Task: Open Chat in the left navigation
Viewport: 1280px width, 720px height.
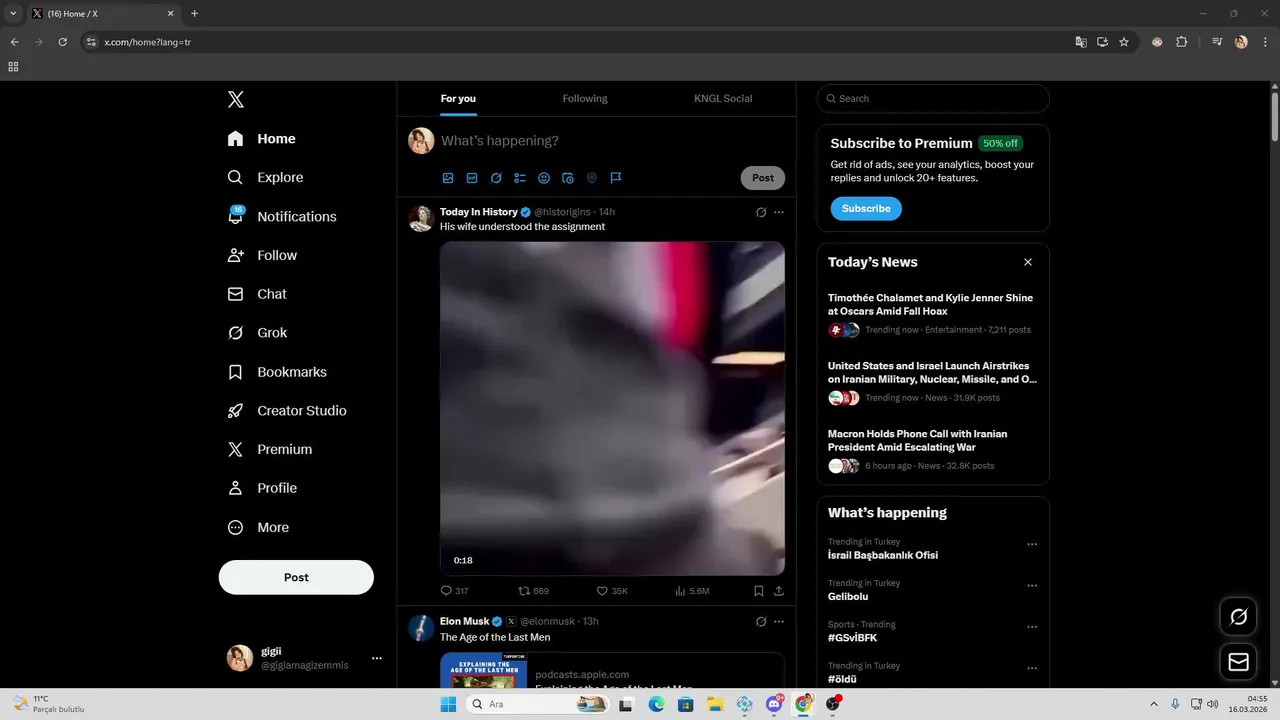Action: coord(257,294)
